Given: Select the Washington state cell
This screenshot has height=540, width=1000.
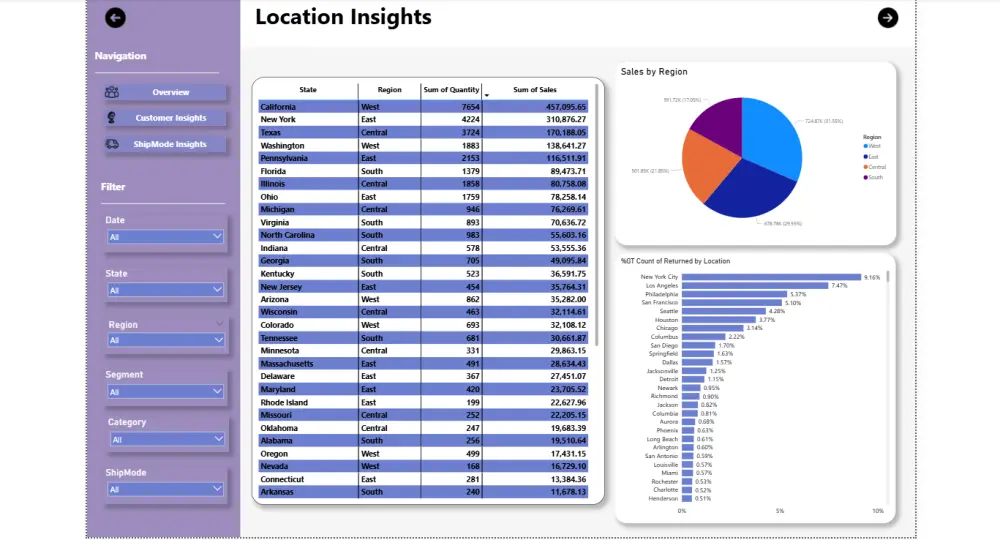Looking at the screenshot, I should 308,145.
